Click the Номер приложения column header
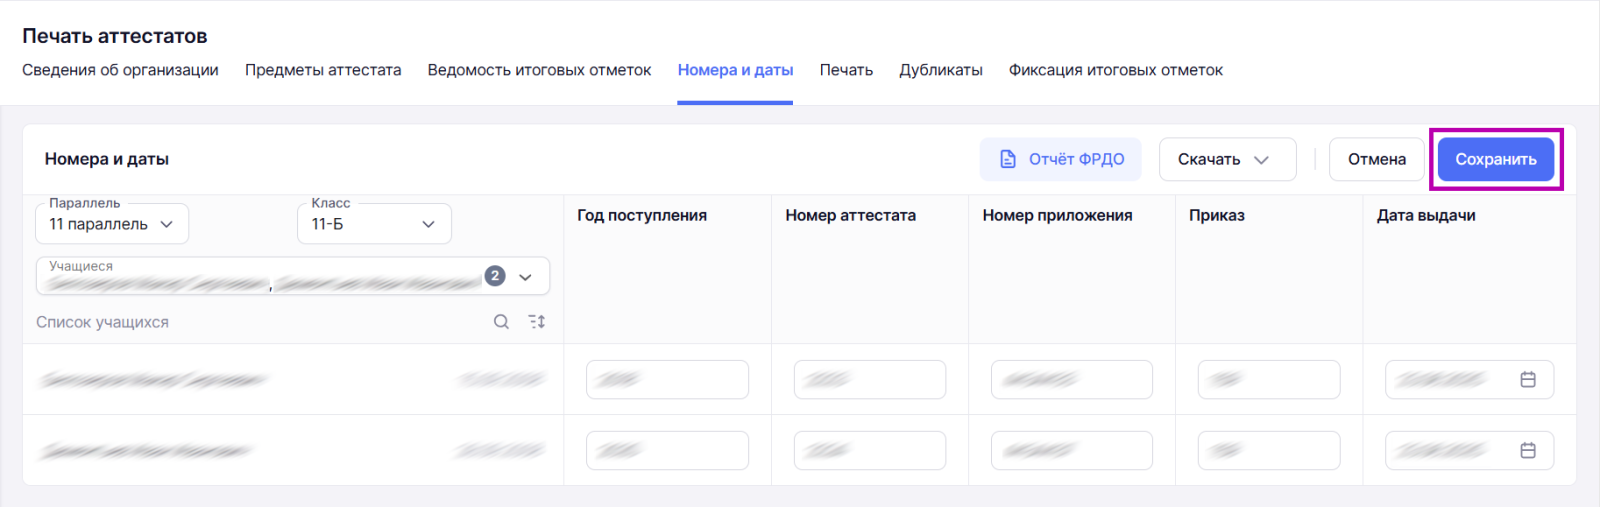1600x507 pixels. pos(1057,215)
